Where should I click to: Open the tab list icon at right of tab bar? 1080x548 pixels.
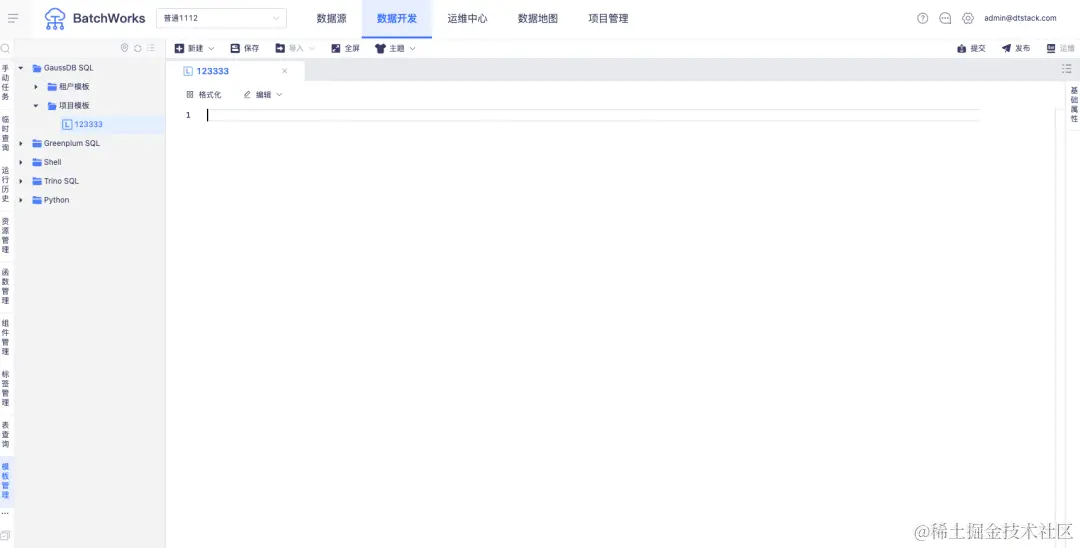coord(1067,69)
